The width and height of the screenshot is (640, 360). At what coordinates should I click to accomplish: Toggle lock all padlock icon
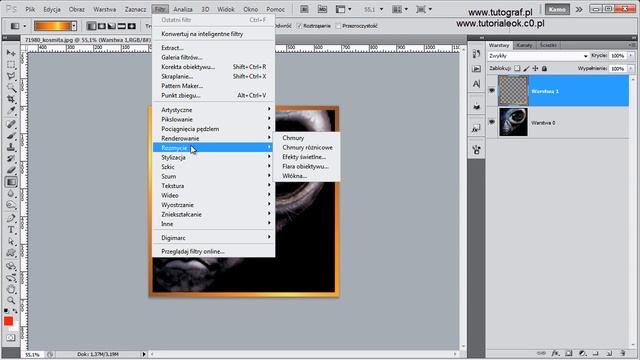click(x=544, y=69)
